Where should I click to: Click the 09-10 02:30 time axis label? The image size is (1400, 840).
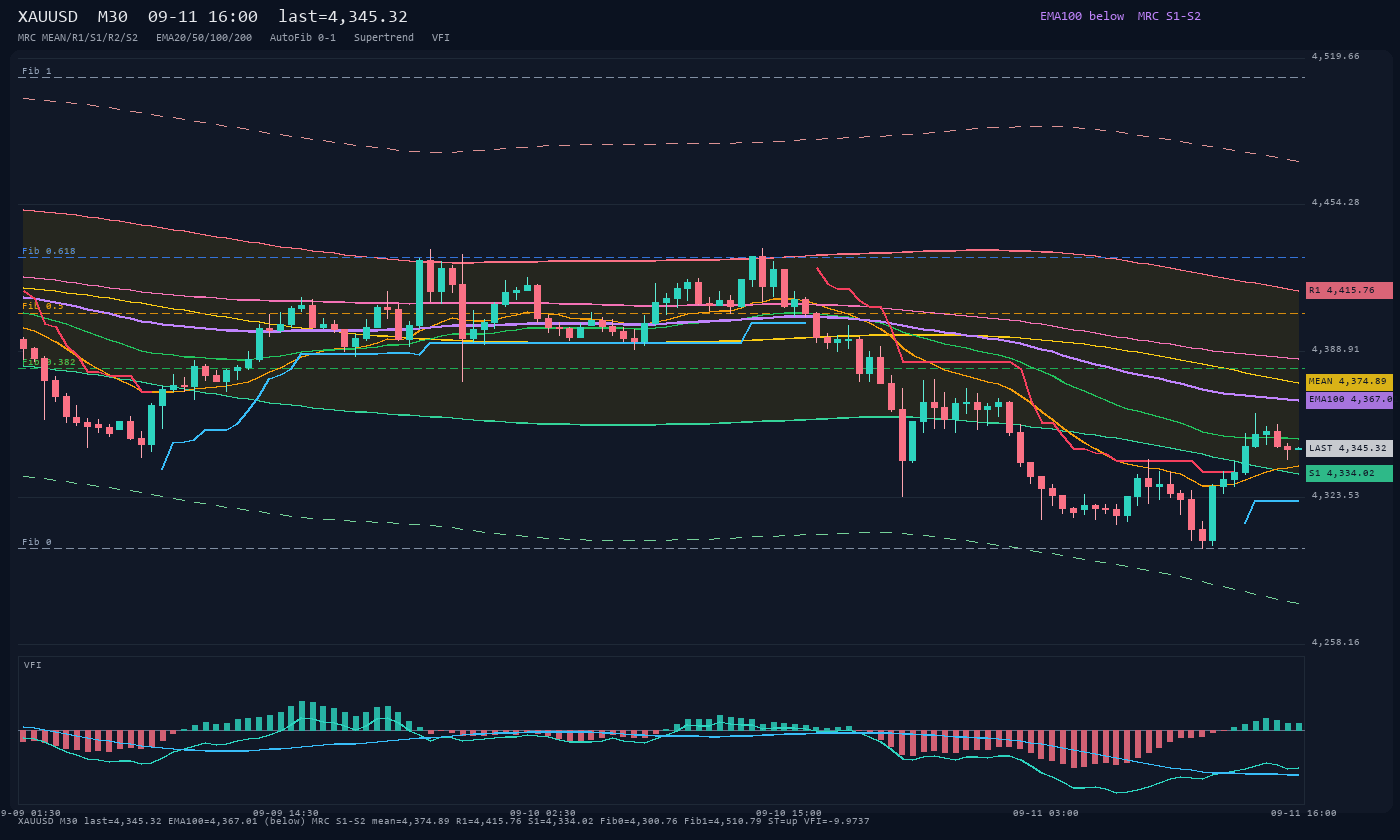point(543,813)
